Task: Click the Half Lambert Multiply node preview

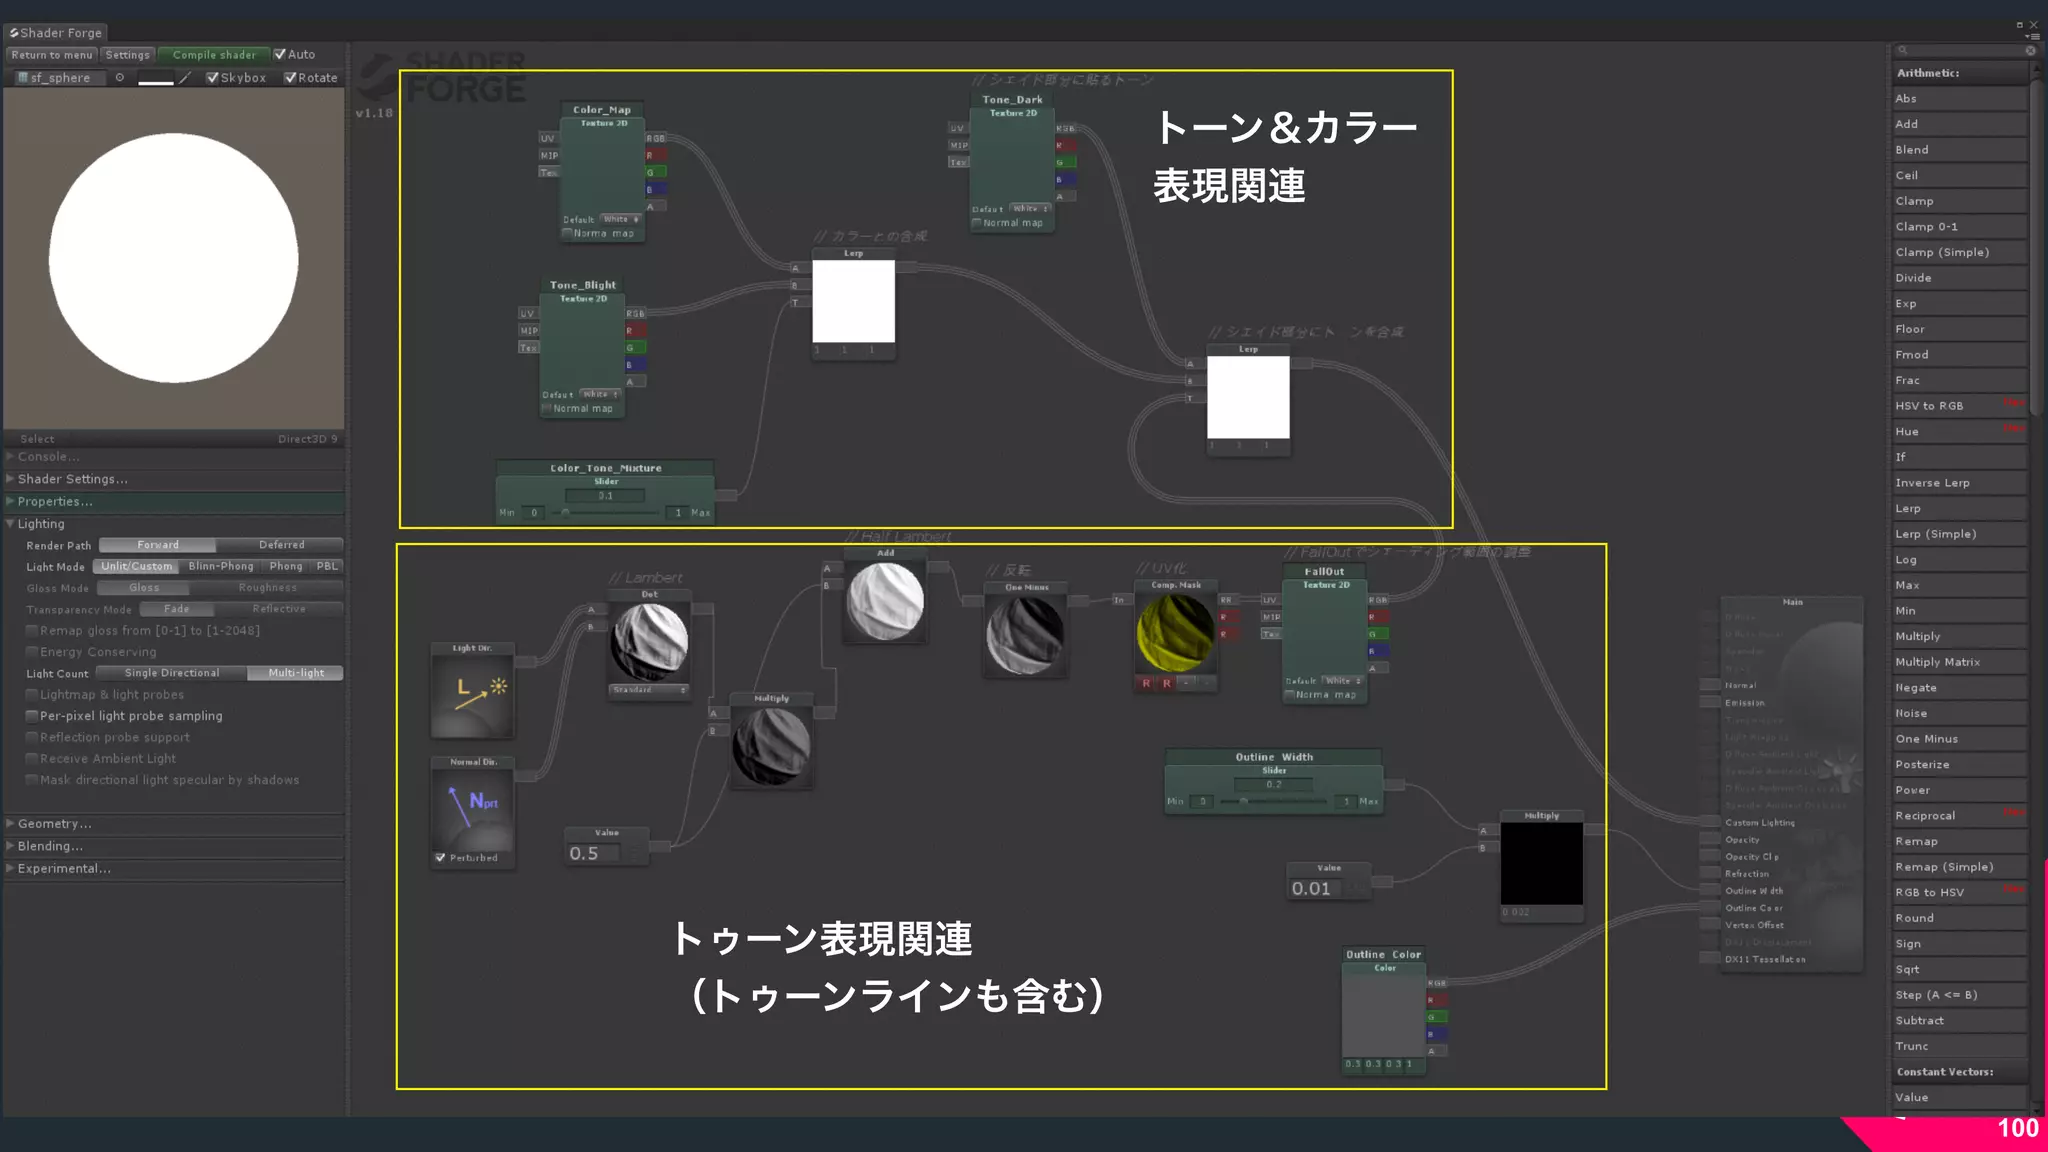Action: (x=771, y=746)
